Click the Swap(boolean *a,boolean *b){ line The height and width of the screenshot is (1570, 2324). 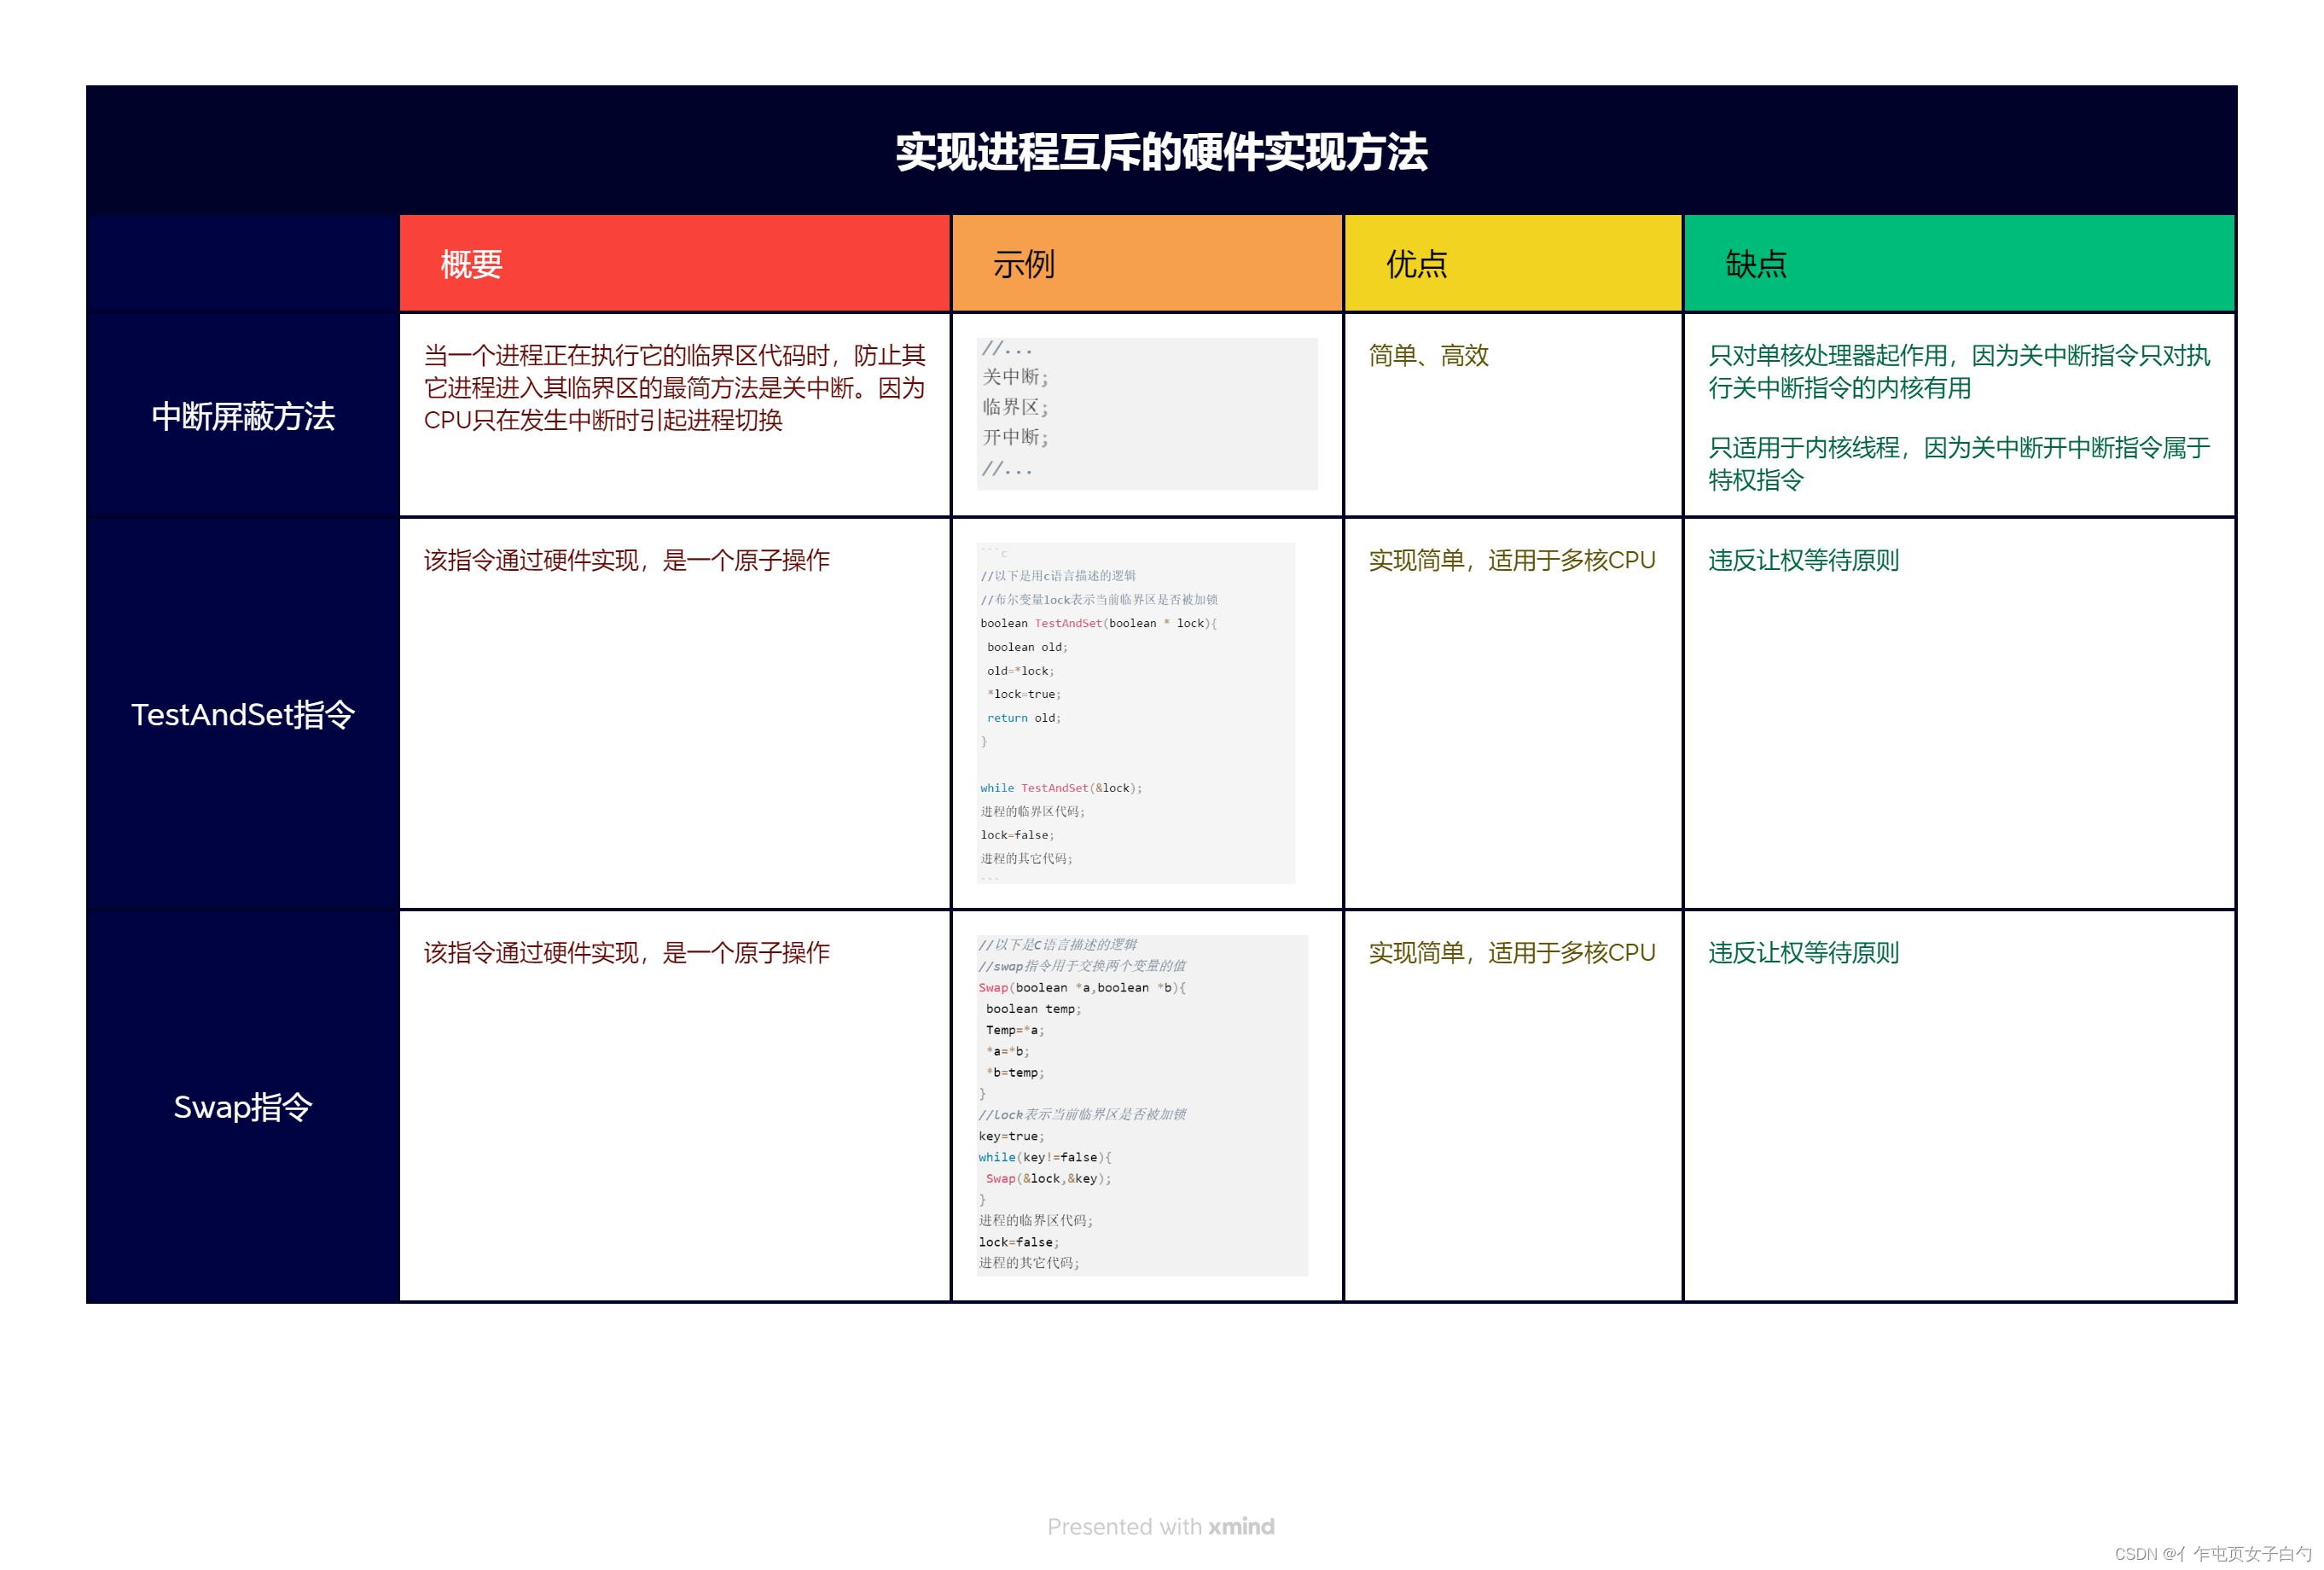click(x=1082, y=988)
